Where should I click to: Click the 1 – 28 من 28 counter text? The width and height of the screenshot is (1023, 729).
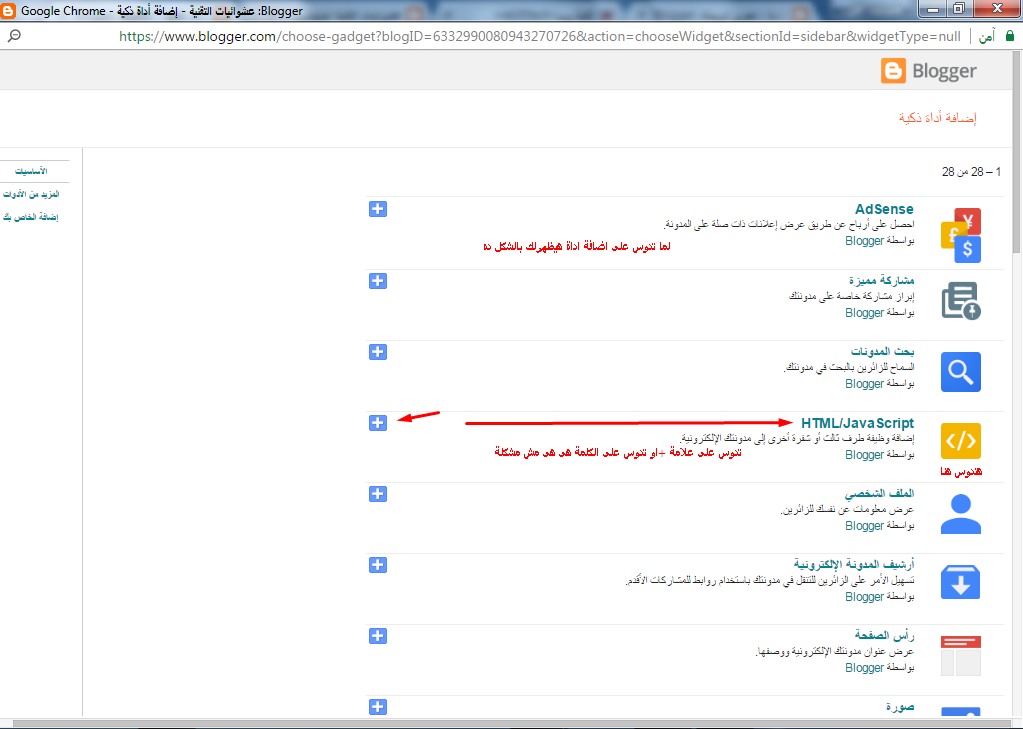(971, 172)
